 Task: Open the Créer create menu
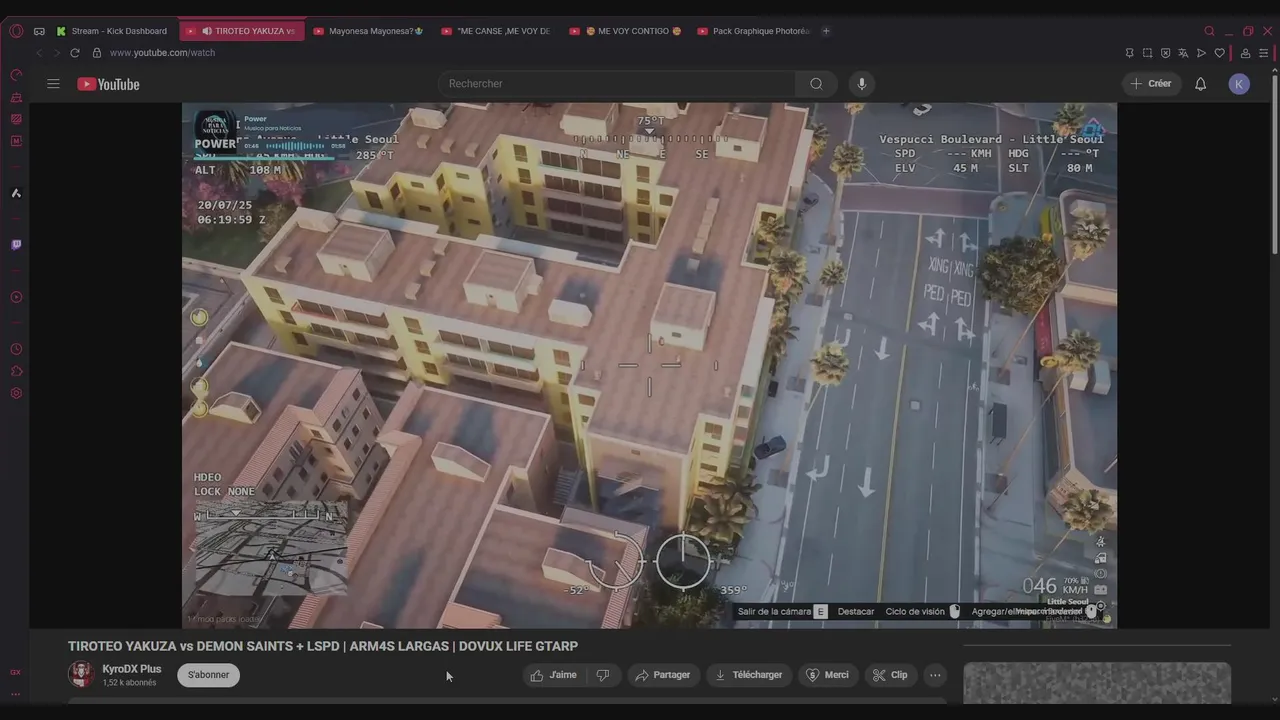[1151, 84]
